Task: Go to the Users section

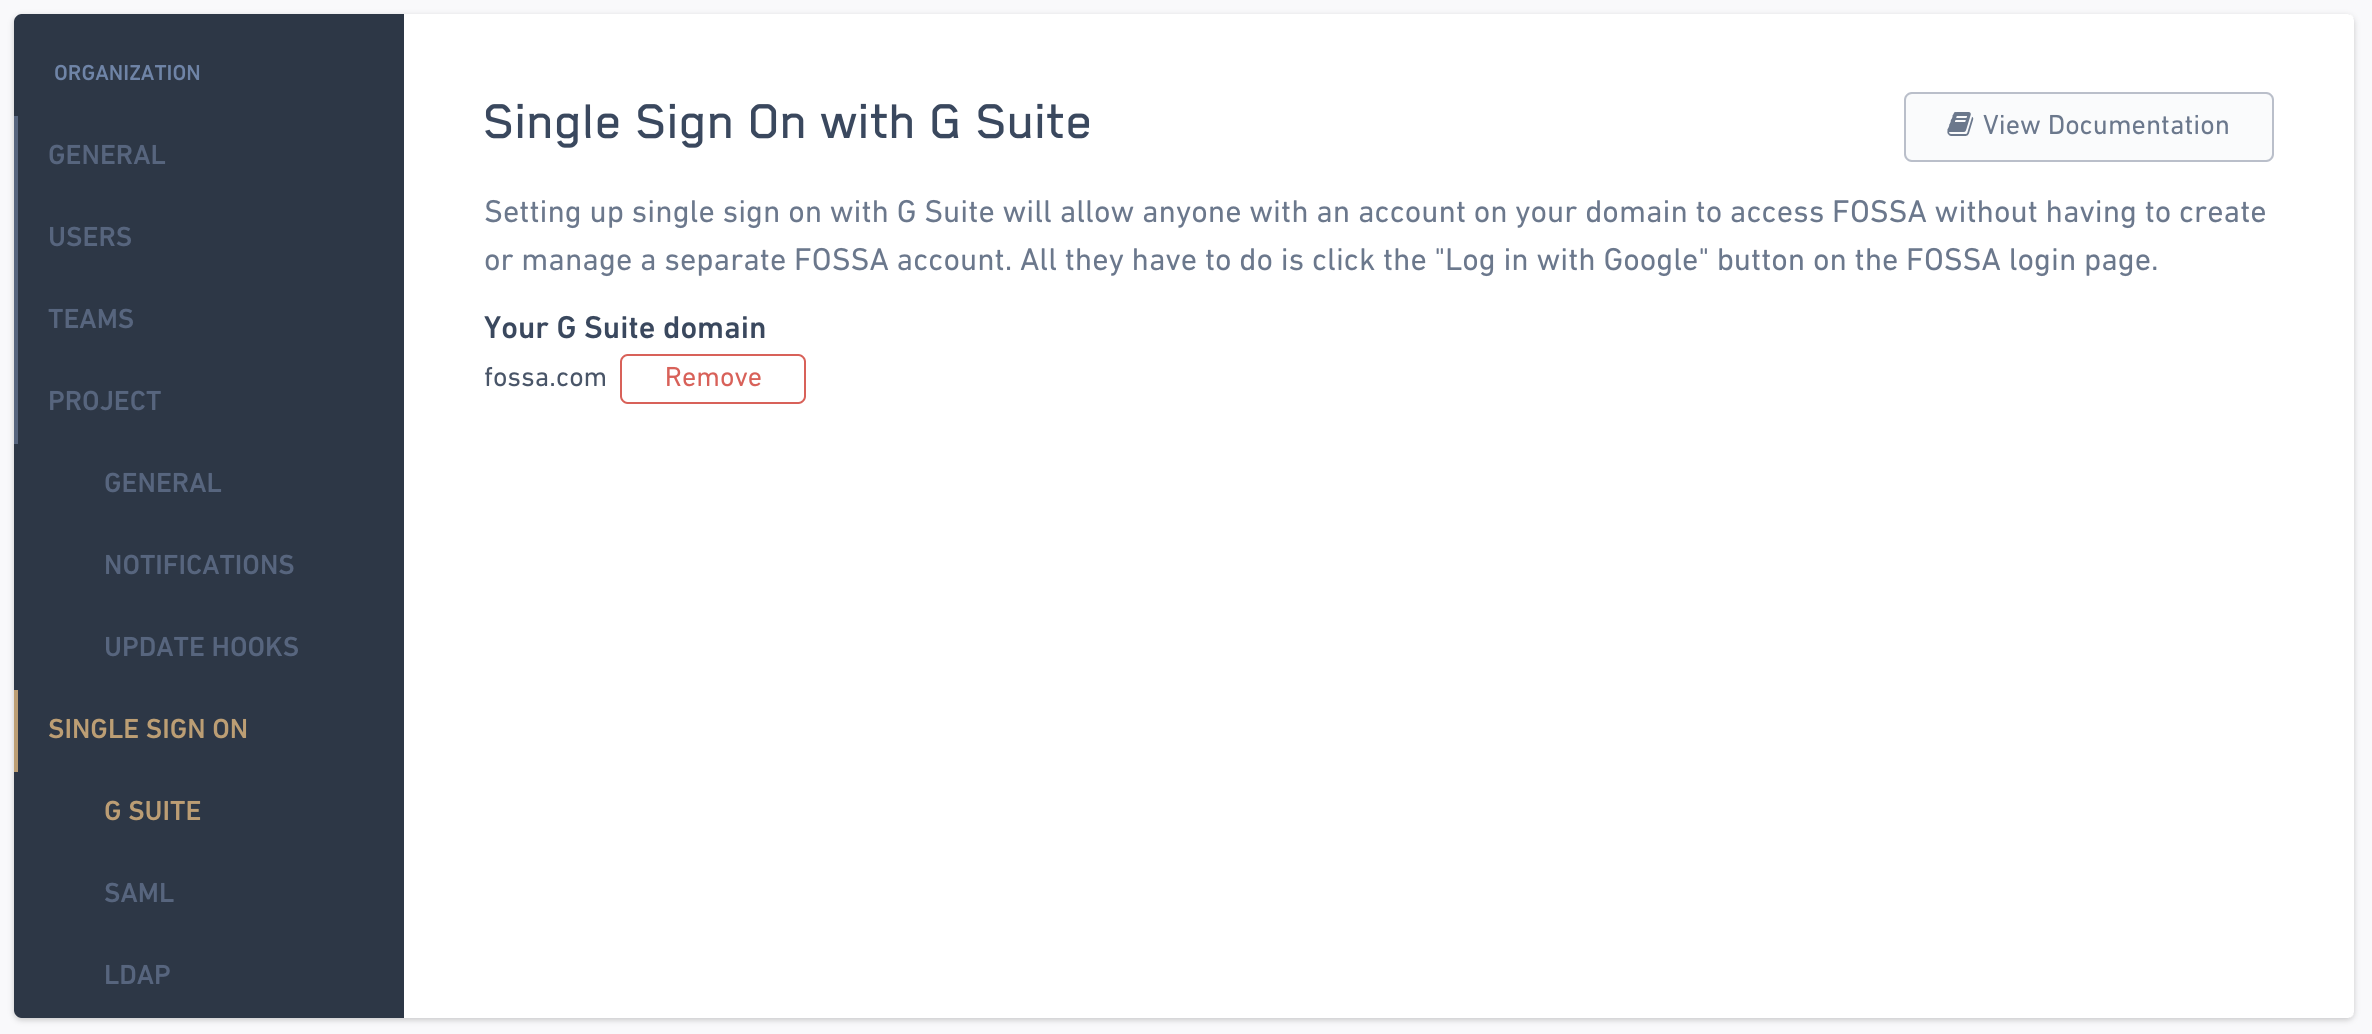Action: click(90, 237)
